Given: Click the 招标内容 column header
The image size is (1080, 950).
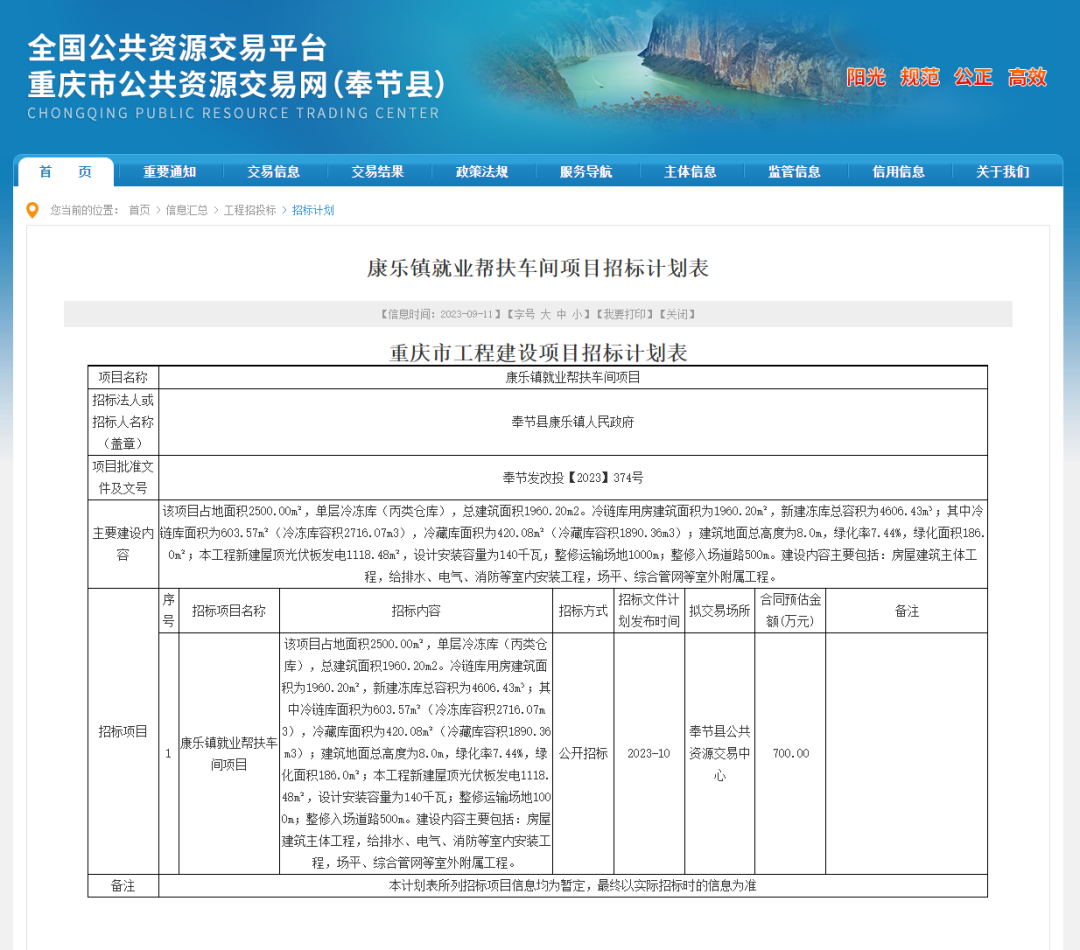Looking at the screenshot, I should click(416, 610).
